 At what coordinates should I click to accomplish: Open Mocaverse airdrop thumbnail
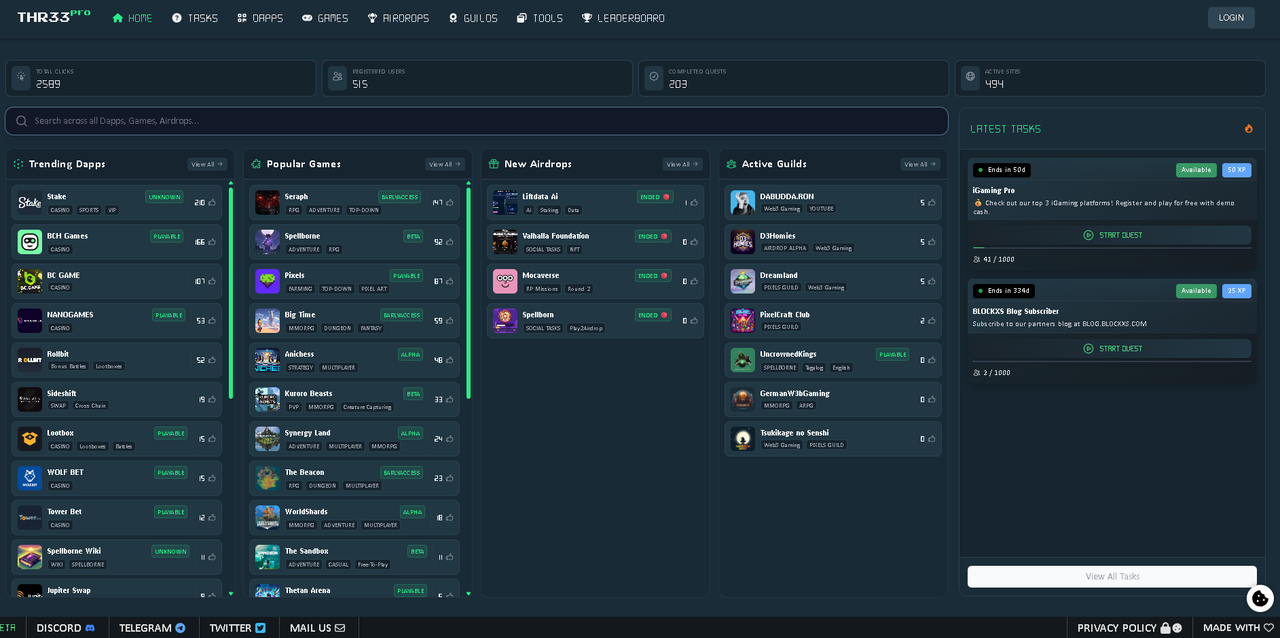point(505,281)
